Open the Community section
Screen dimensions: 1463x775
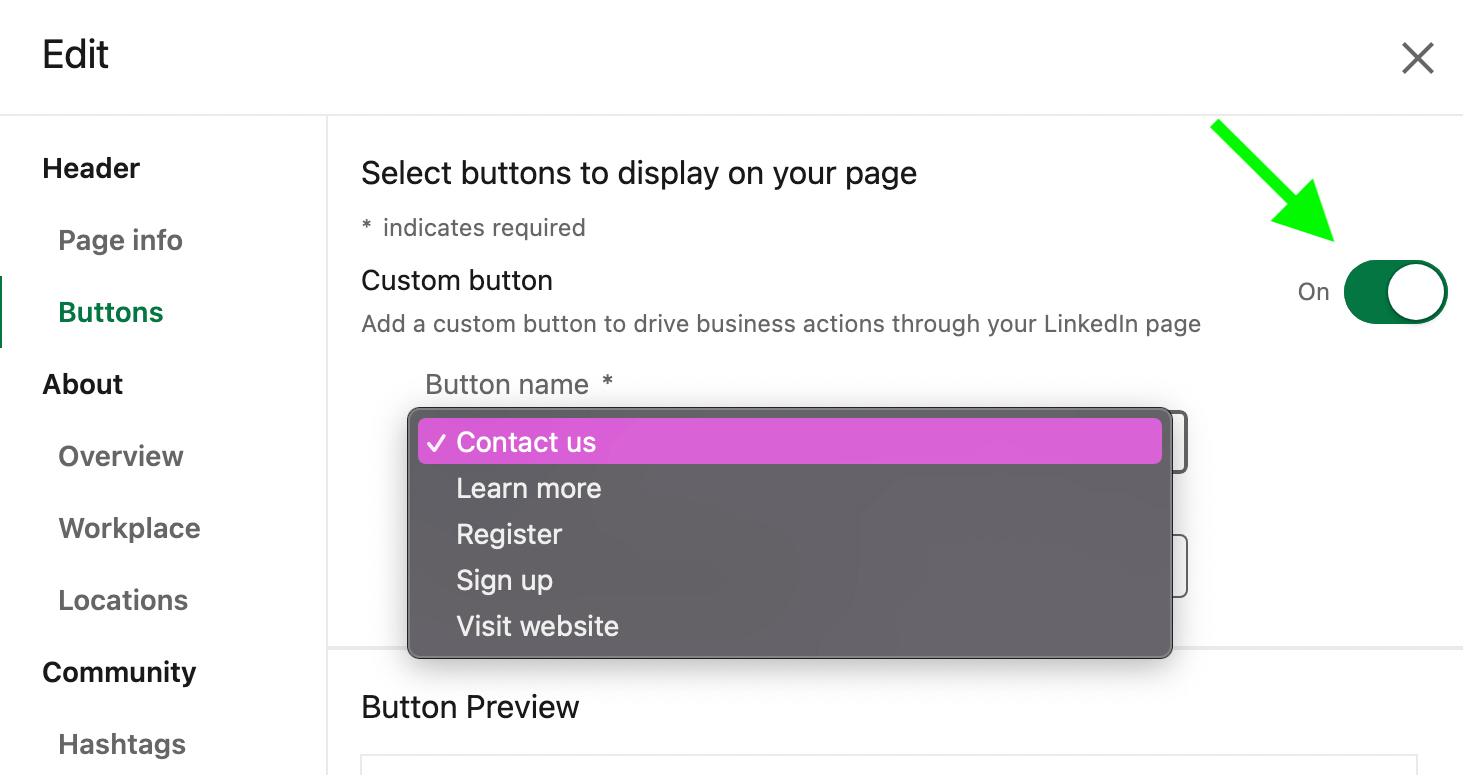click(x=119, y=671)
